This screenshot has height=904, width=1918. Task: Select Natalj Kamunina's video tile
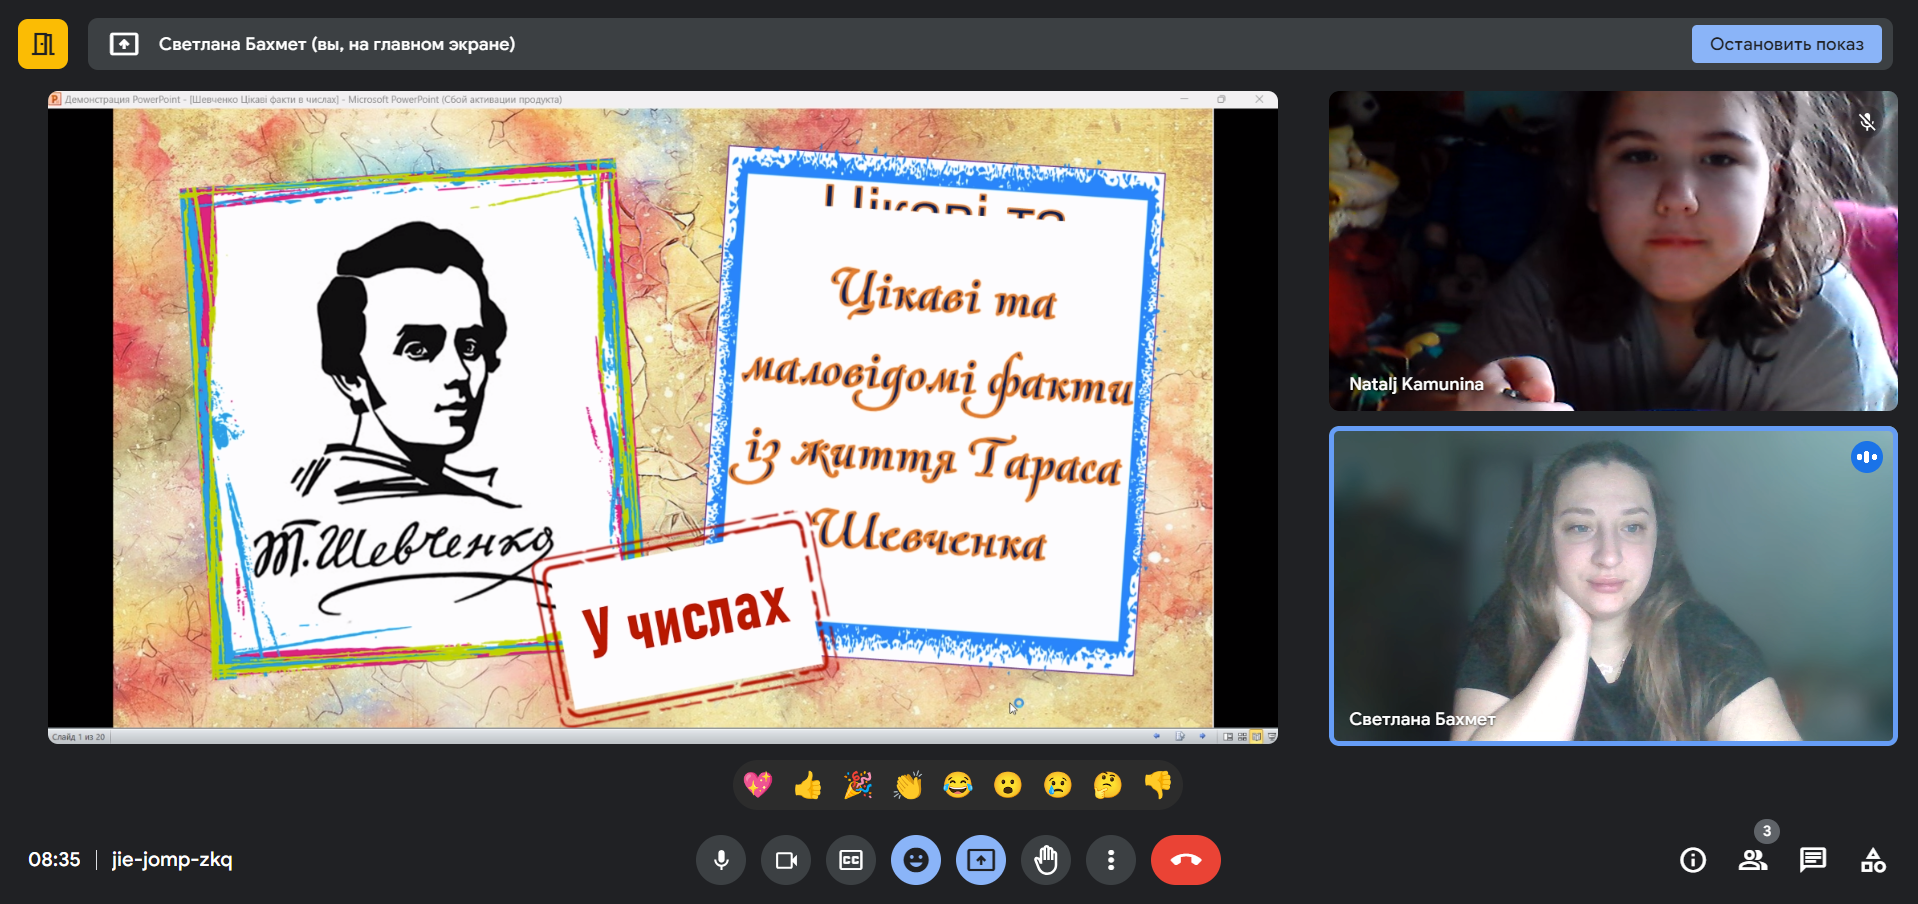1612,251
